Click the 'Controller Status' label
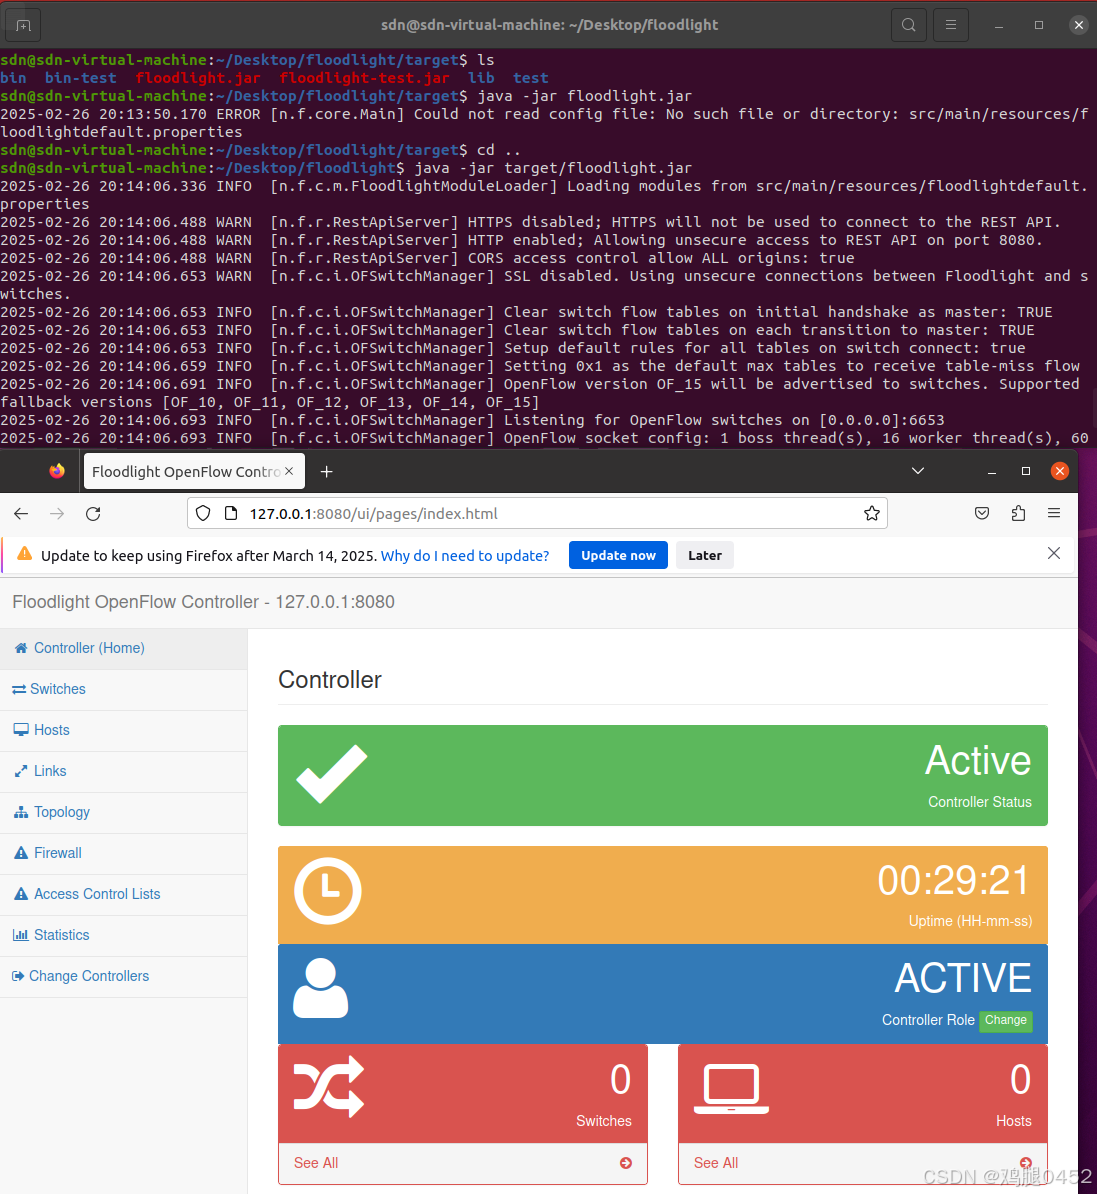 click(980, 803)
